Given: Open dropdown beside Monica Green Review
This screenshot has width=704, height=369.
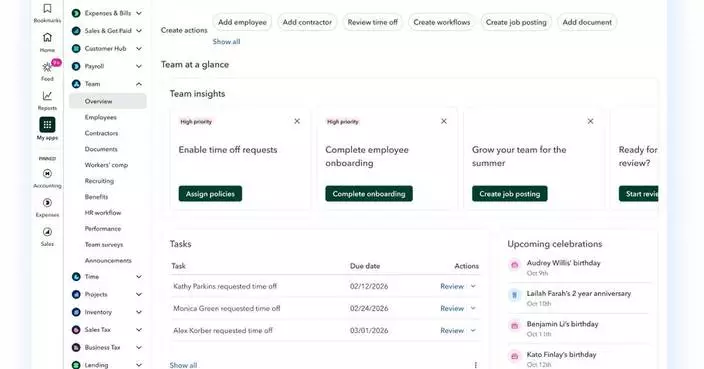Looking at the screenshot, I should coord(473,308).
